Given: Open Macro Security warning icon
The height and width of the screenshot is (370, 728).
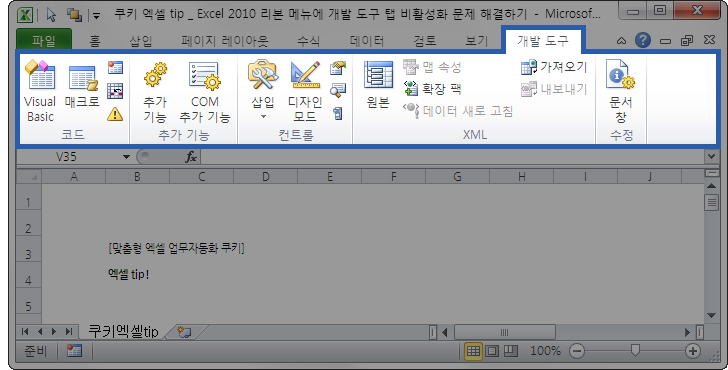Looking at the screenshot, I should 115,113.
